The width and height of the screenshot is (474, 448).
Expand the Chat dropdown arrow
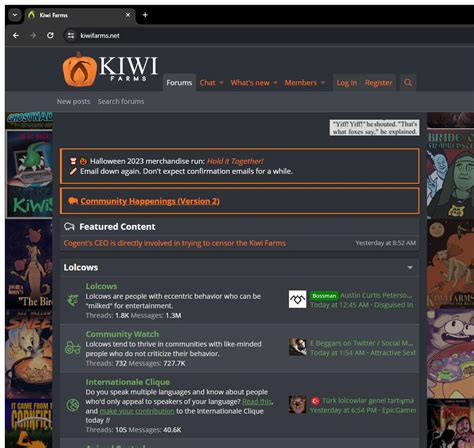pos(221,83)
